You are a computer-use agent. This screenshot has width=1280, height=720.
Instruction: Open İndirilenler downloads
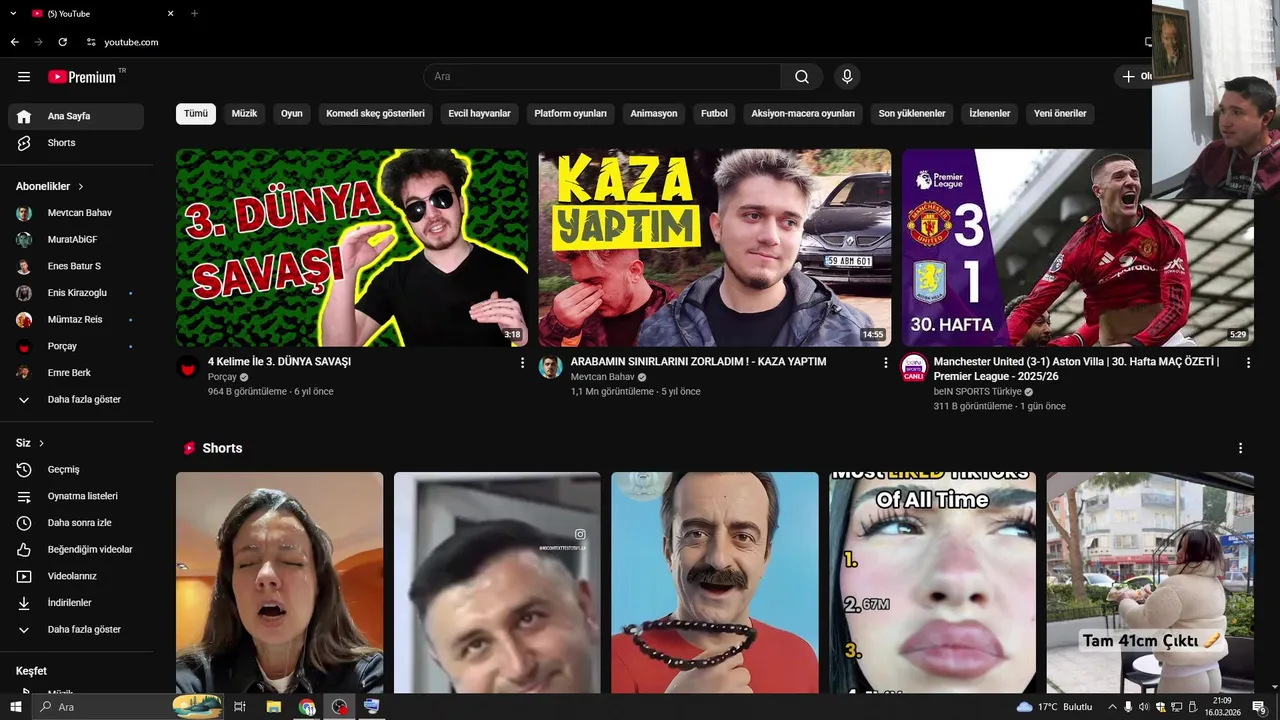pos(76,603)
